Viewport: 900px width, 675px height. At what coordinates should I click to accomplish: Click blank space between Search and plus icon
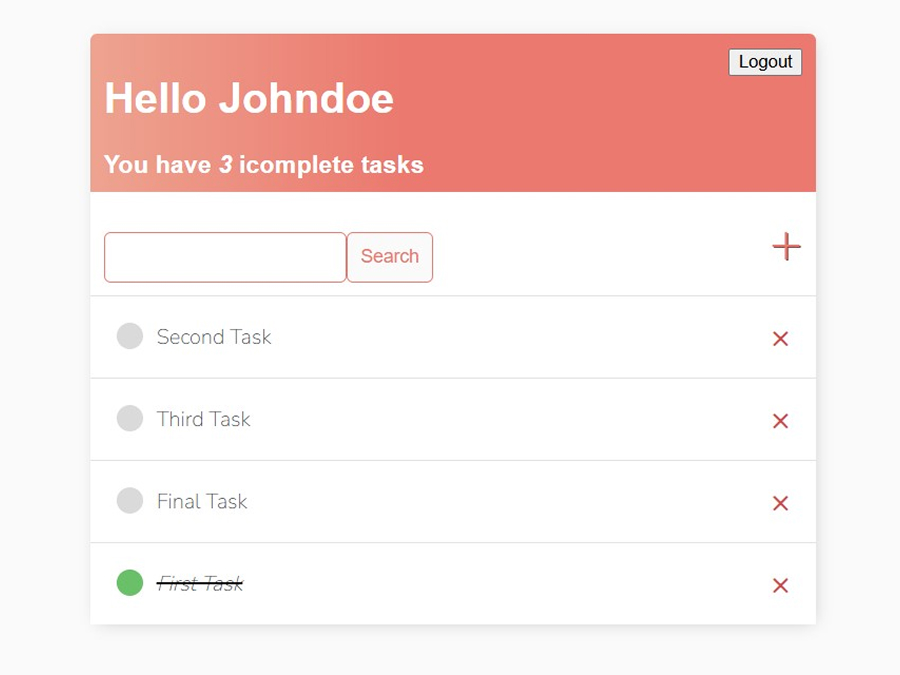tap(603, 257)
